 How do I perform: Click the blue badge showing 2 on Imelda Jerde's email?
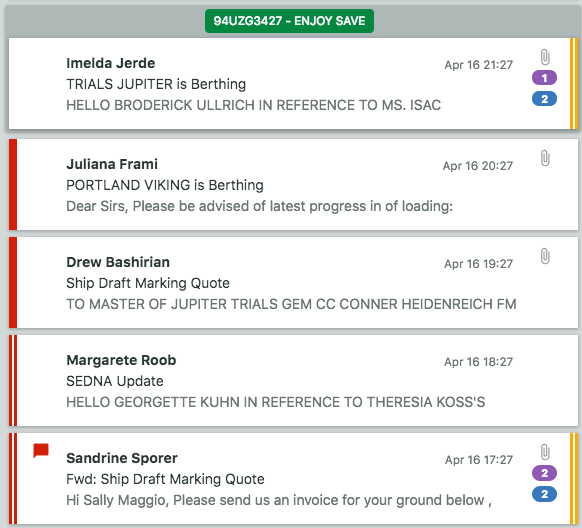pos(545,99)
